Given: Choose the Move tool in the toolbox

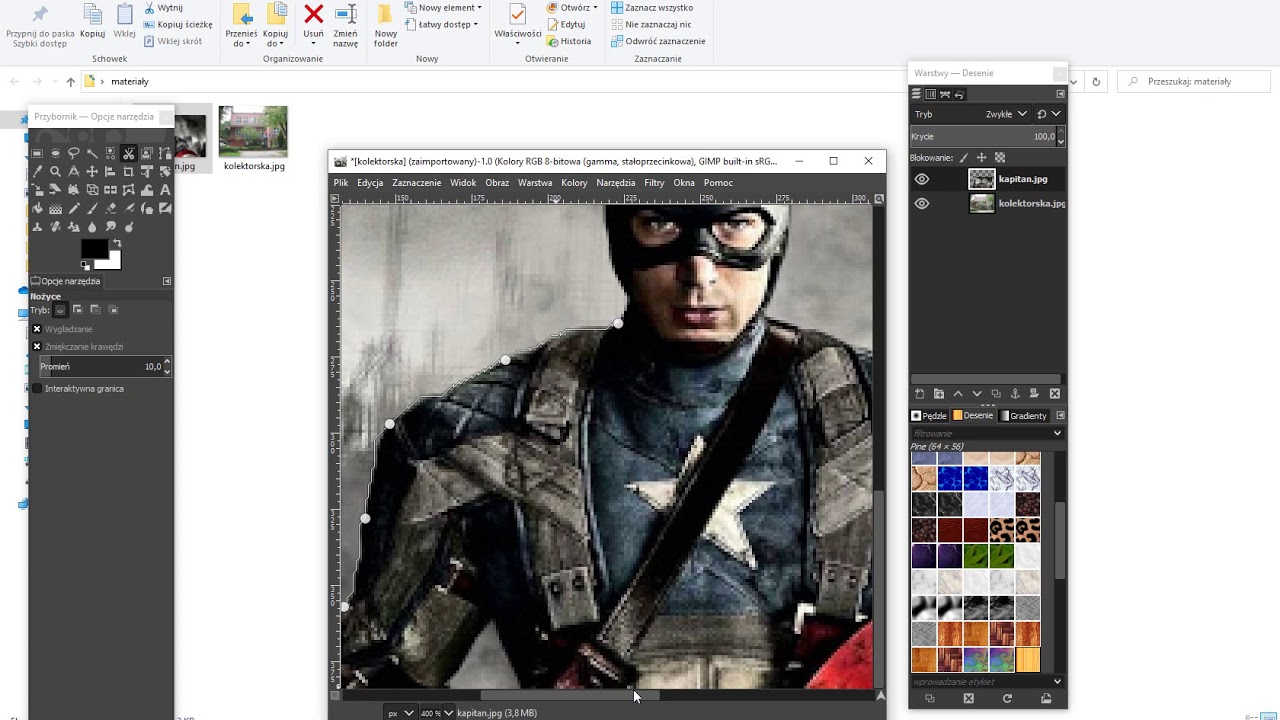Looking at the screenshot, I should coord(92,171).
